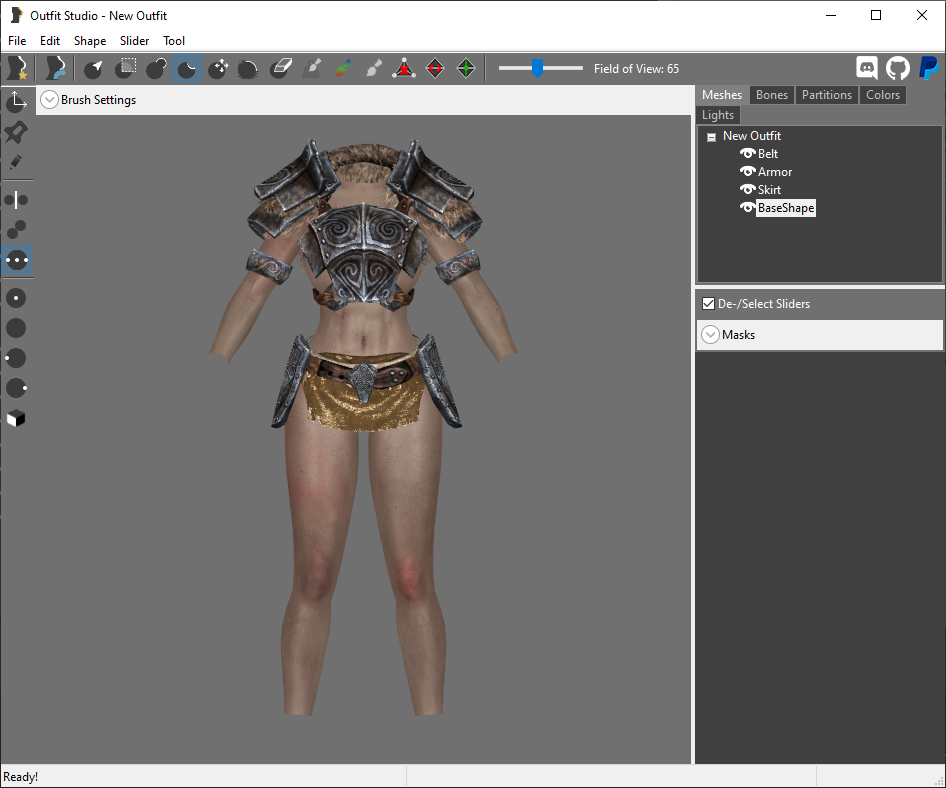The height and width of the screenshot is (788, 946).
Task: Select the New Outfit root item
Action: tap(752, 136)
